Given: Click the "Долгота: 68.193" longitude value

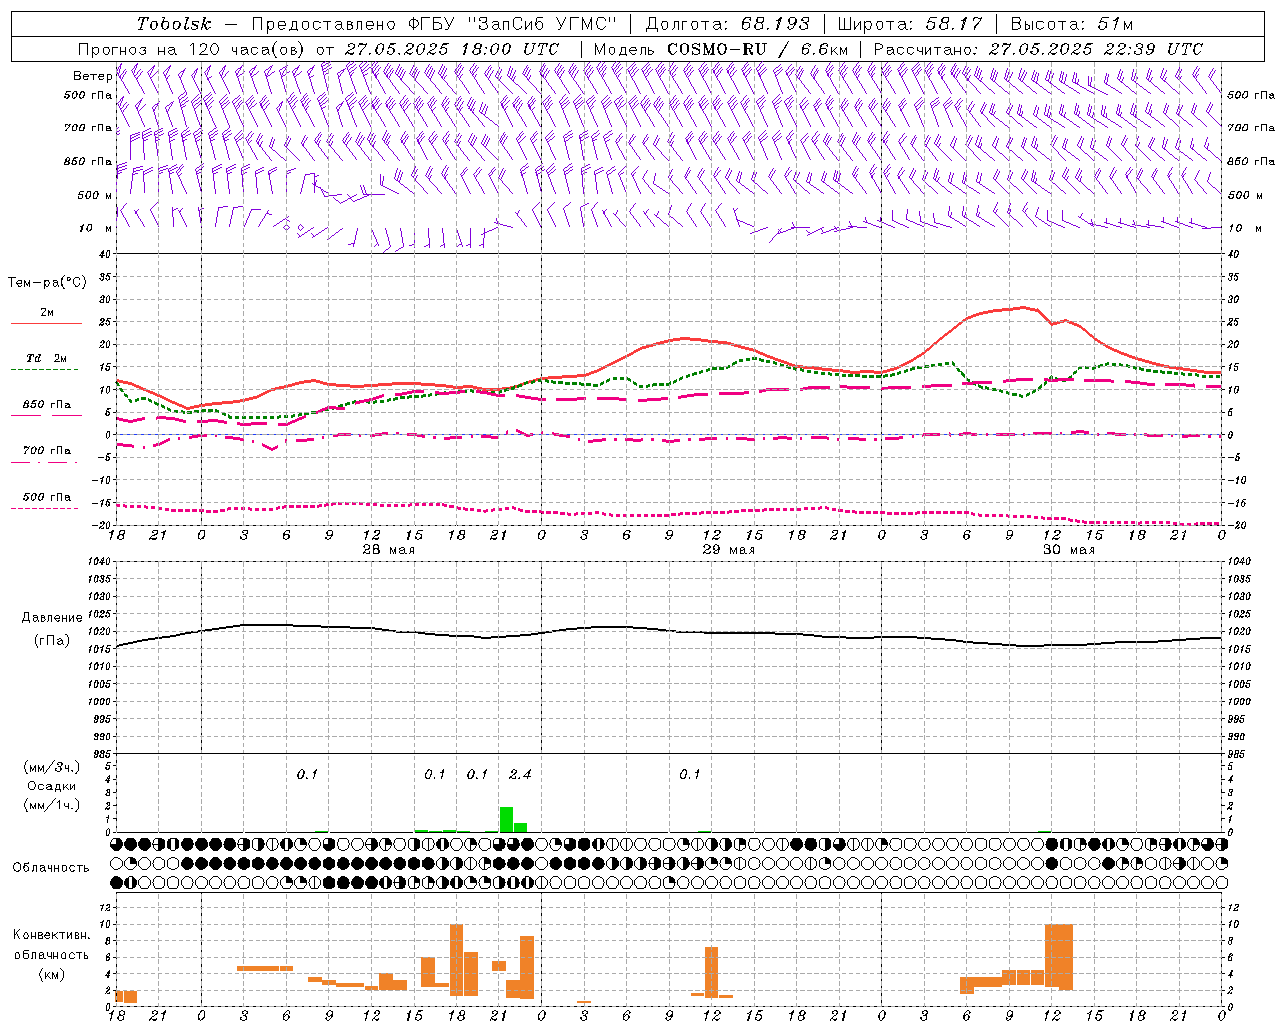Looking at the screenshot, I should pyautogui.click(x=728, y=24).
